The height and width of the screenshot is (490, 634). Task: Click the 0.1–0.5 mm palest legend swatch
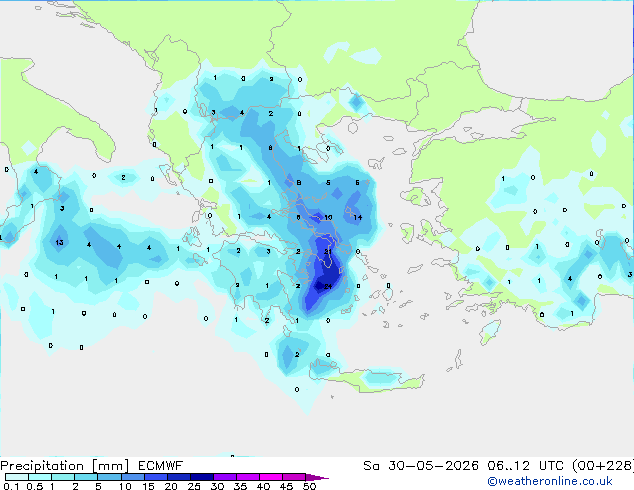[x=17, y=477]
